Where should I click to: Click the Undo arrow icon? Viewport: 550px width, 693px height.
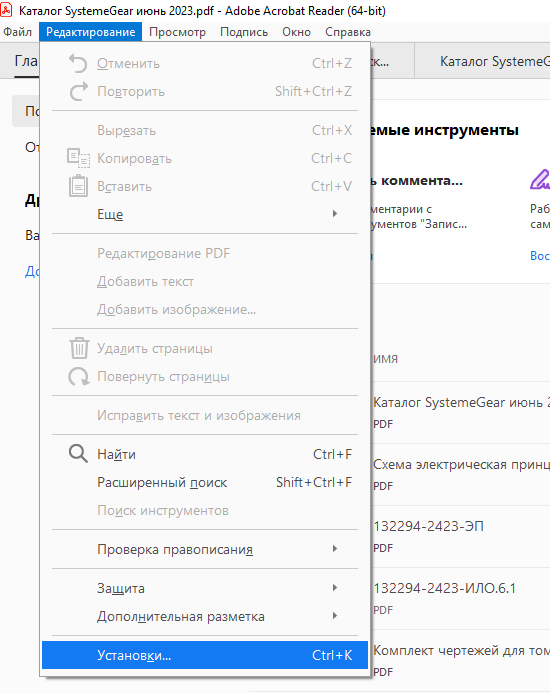pyautogui.click(x=78, y=63)
